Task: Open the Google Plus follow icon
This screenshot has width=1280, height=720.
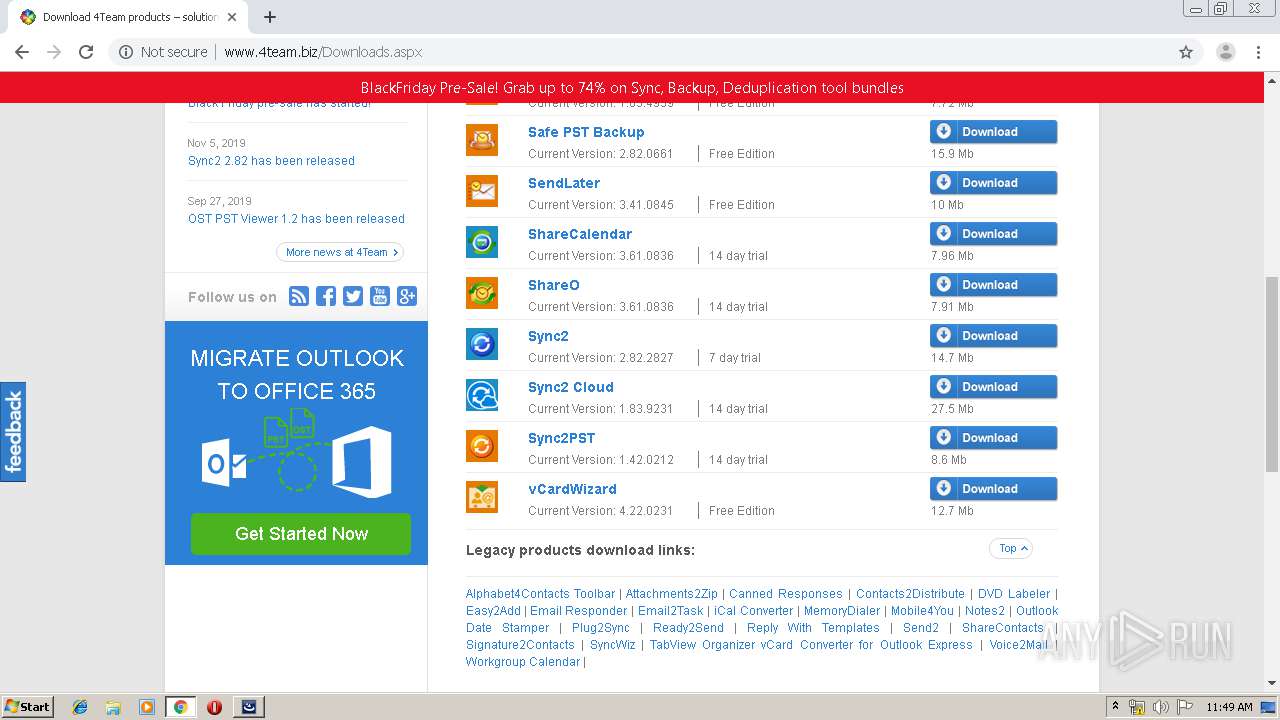Action: pos(407,296)
